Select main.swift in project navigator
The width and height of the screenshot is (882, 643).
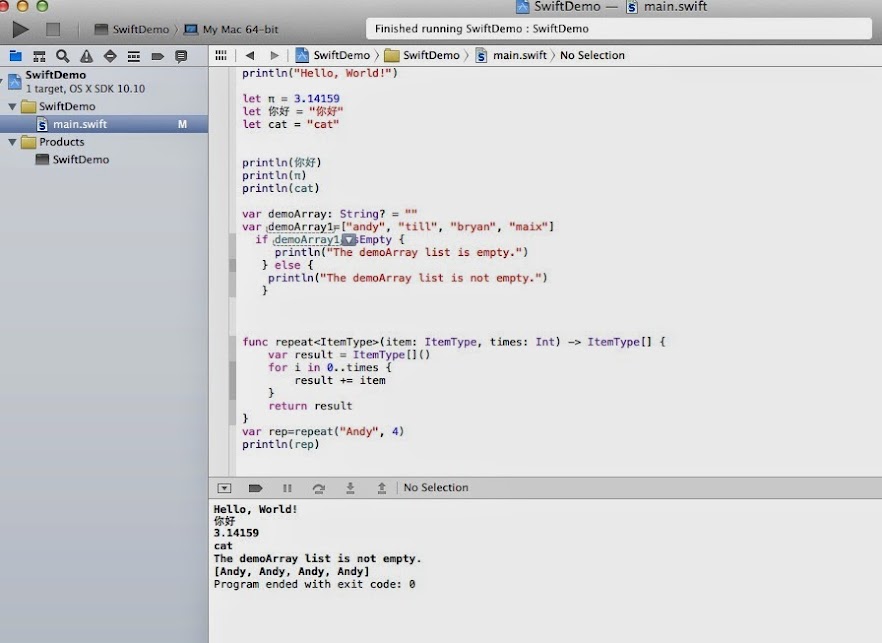(80, 124)
